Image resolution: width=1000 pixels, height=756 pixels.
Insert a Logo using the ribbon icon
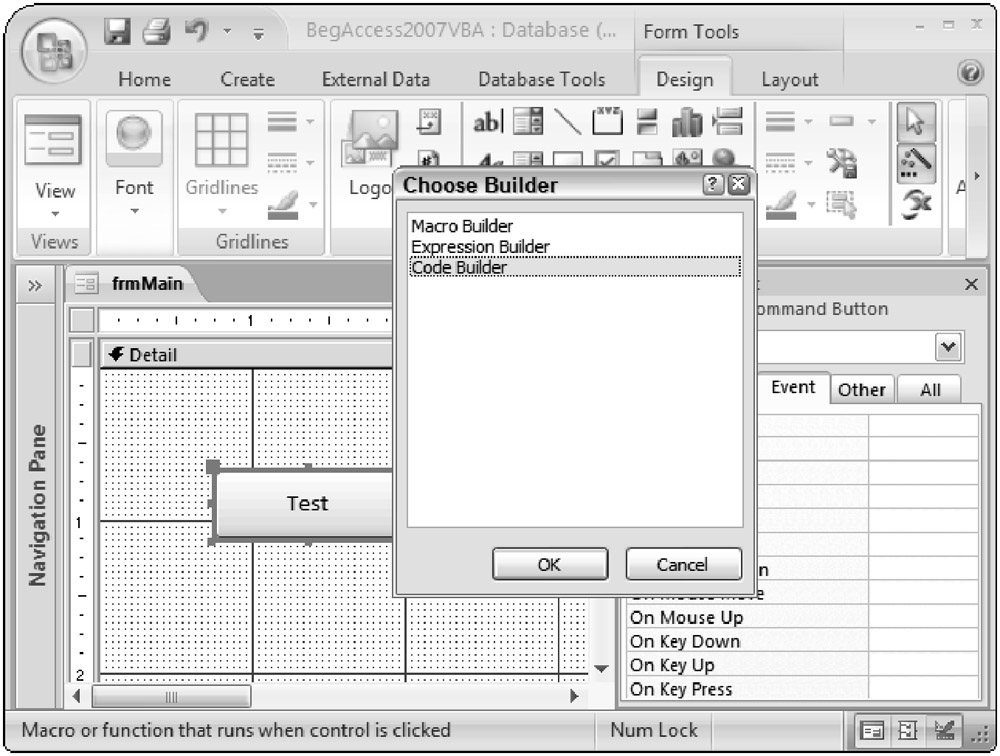tap(368, 150)
